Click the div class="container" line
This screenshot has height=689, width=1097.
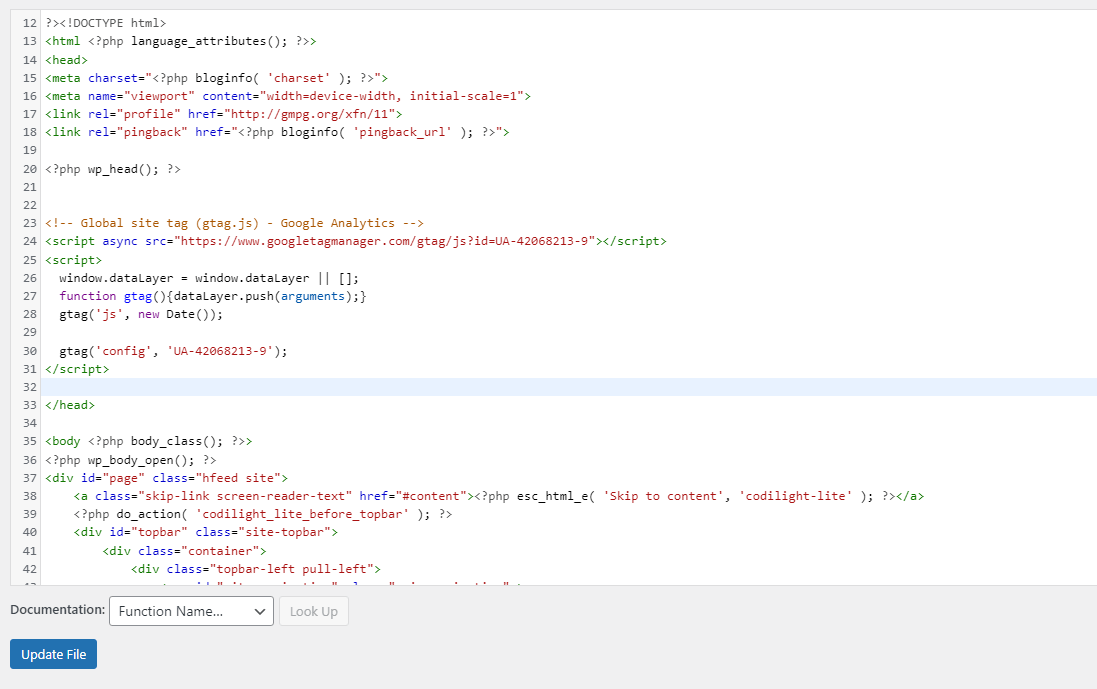point(185,551)
